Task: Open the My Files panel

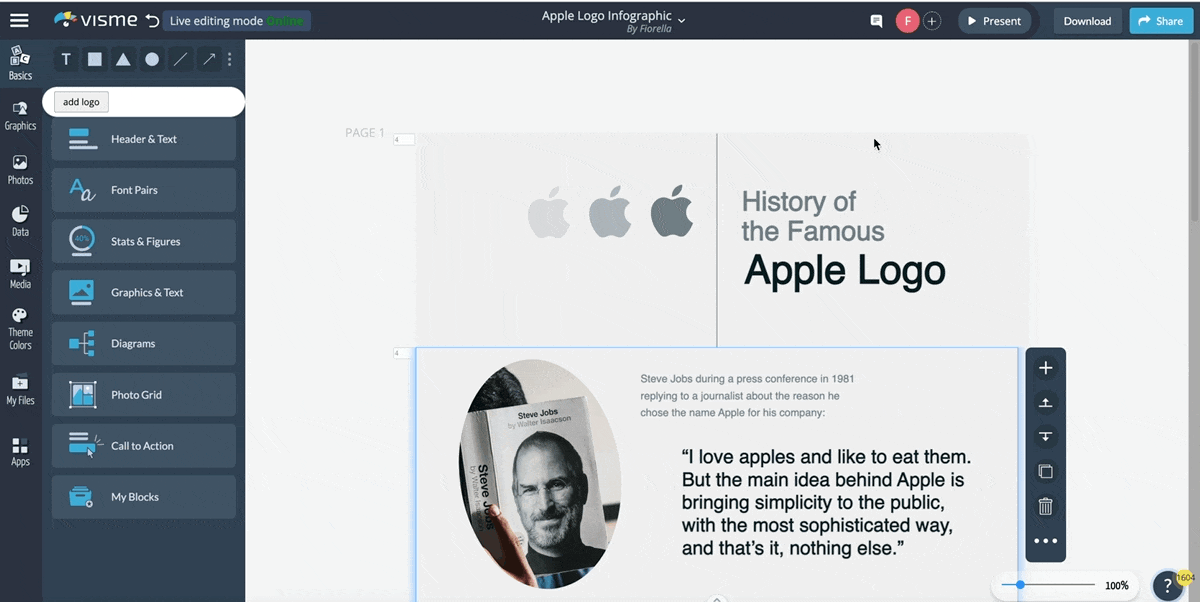Action: coord(20,390)
